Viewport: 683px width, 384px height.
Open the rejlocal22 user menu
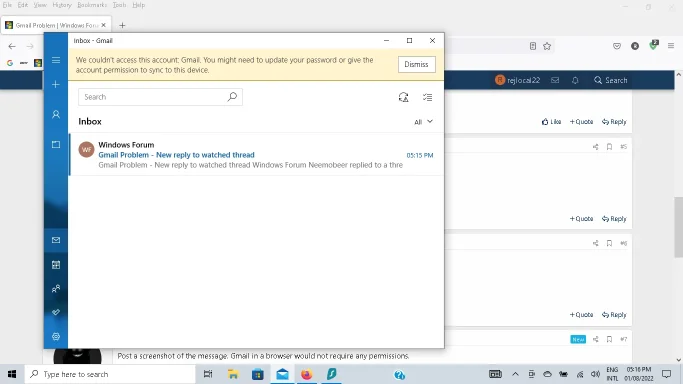[x=517, y=80]
